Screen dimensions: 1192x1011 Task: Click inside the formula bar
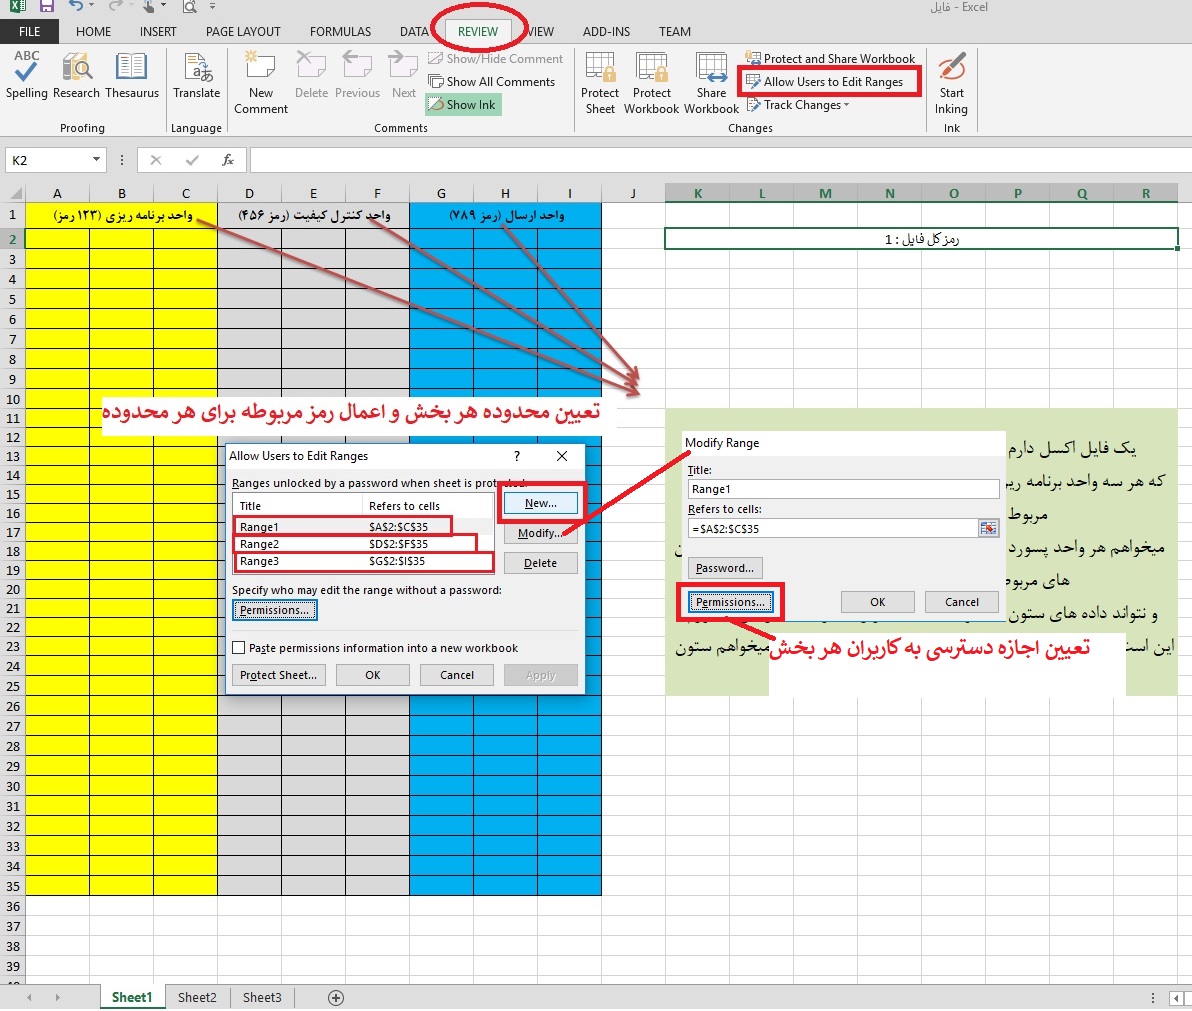(720, 160)
